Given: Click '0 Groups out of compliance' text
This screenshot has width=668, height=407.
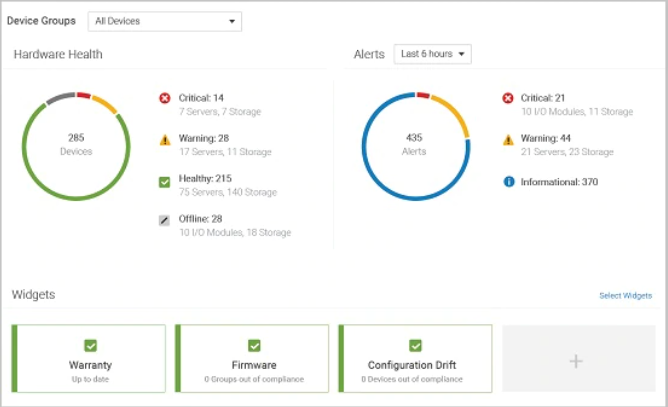Looking at the screenshot, I should [254, 379].
